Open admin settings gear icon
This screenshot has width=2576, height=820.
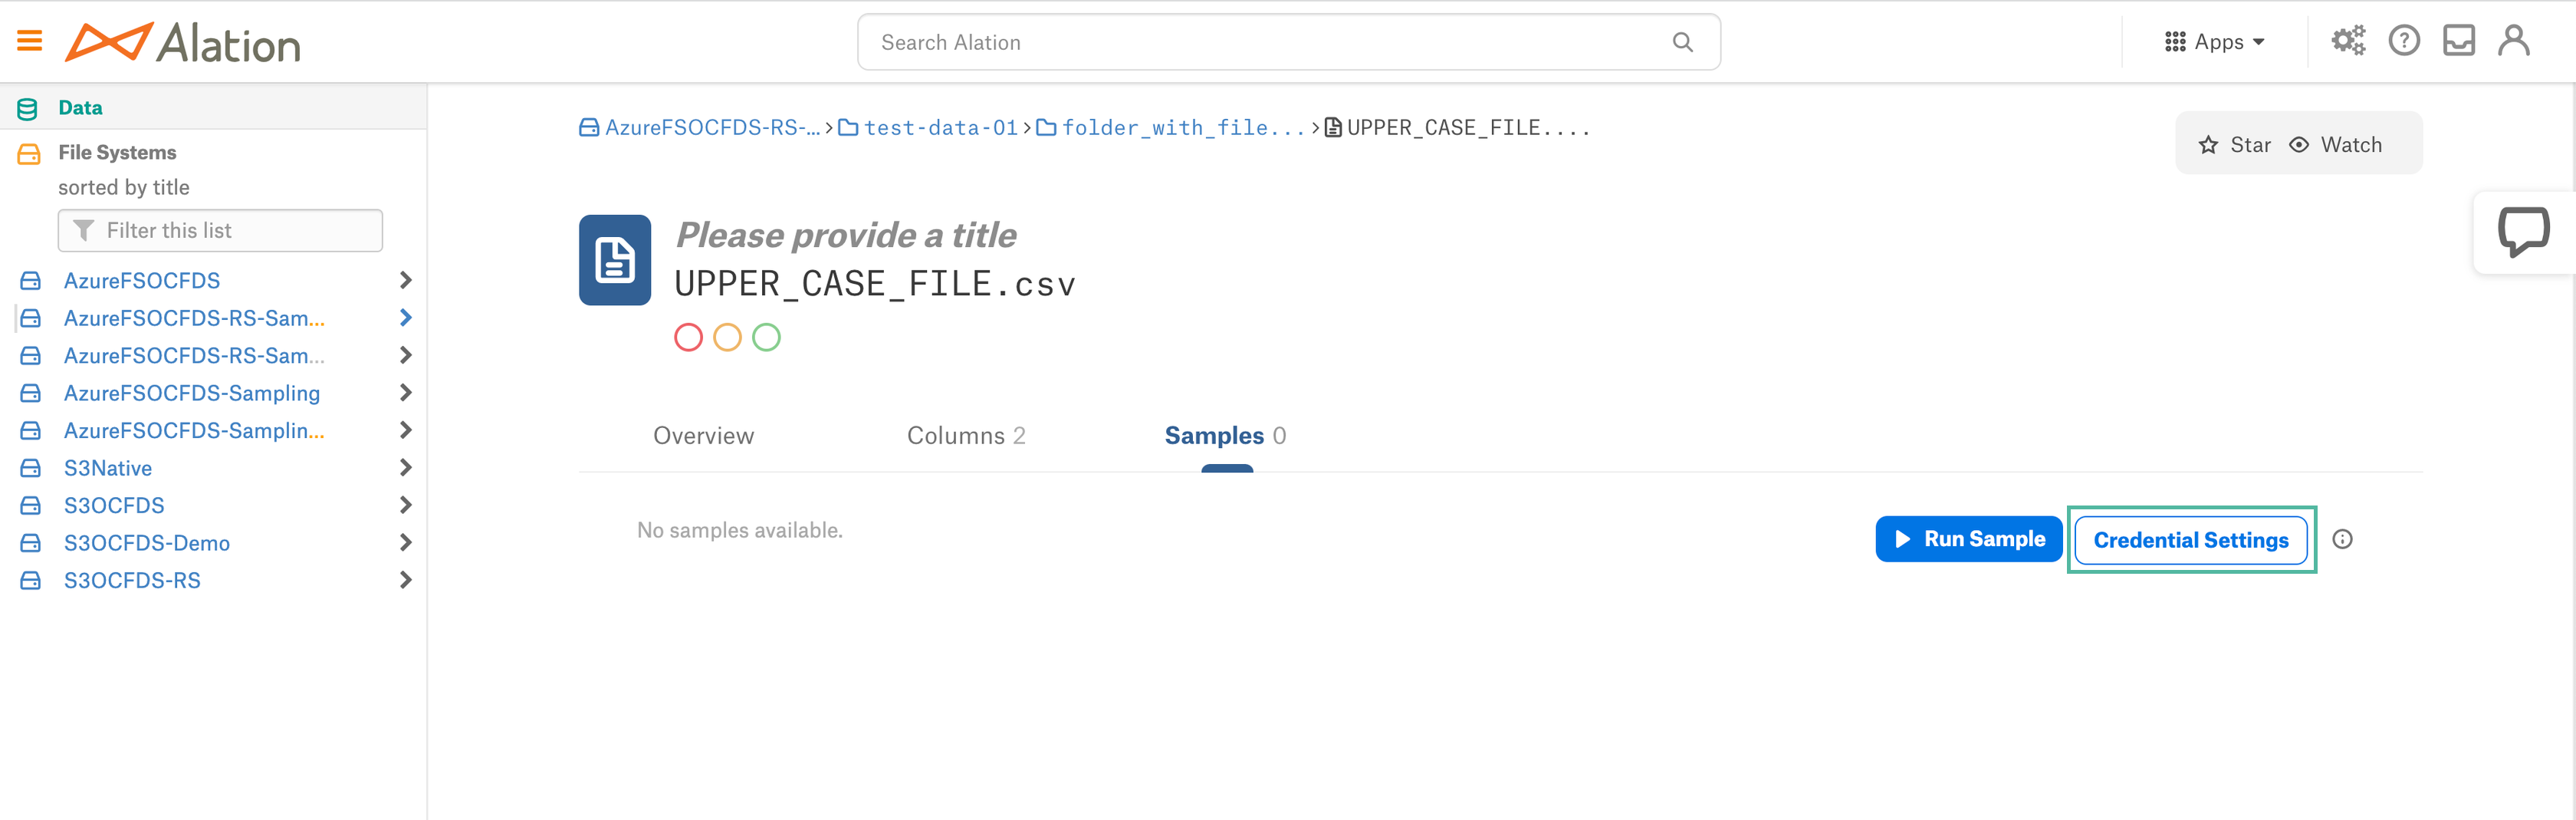pos(2348,41)
